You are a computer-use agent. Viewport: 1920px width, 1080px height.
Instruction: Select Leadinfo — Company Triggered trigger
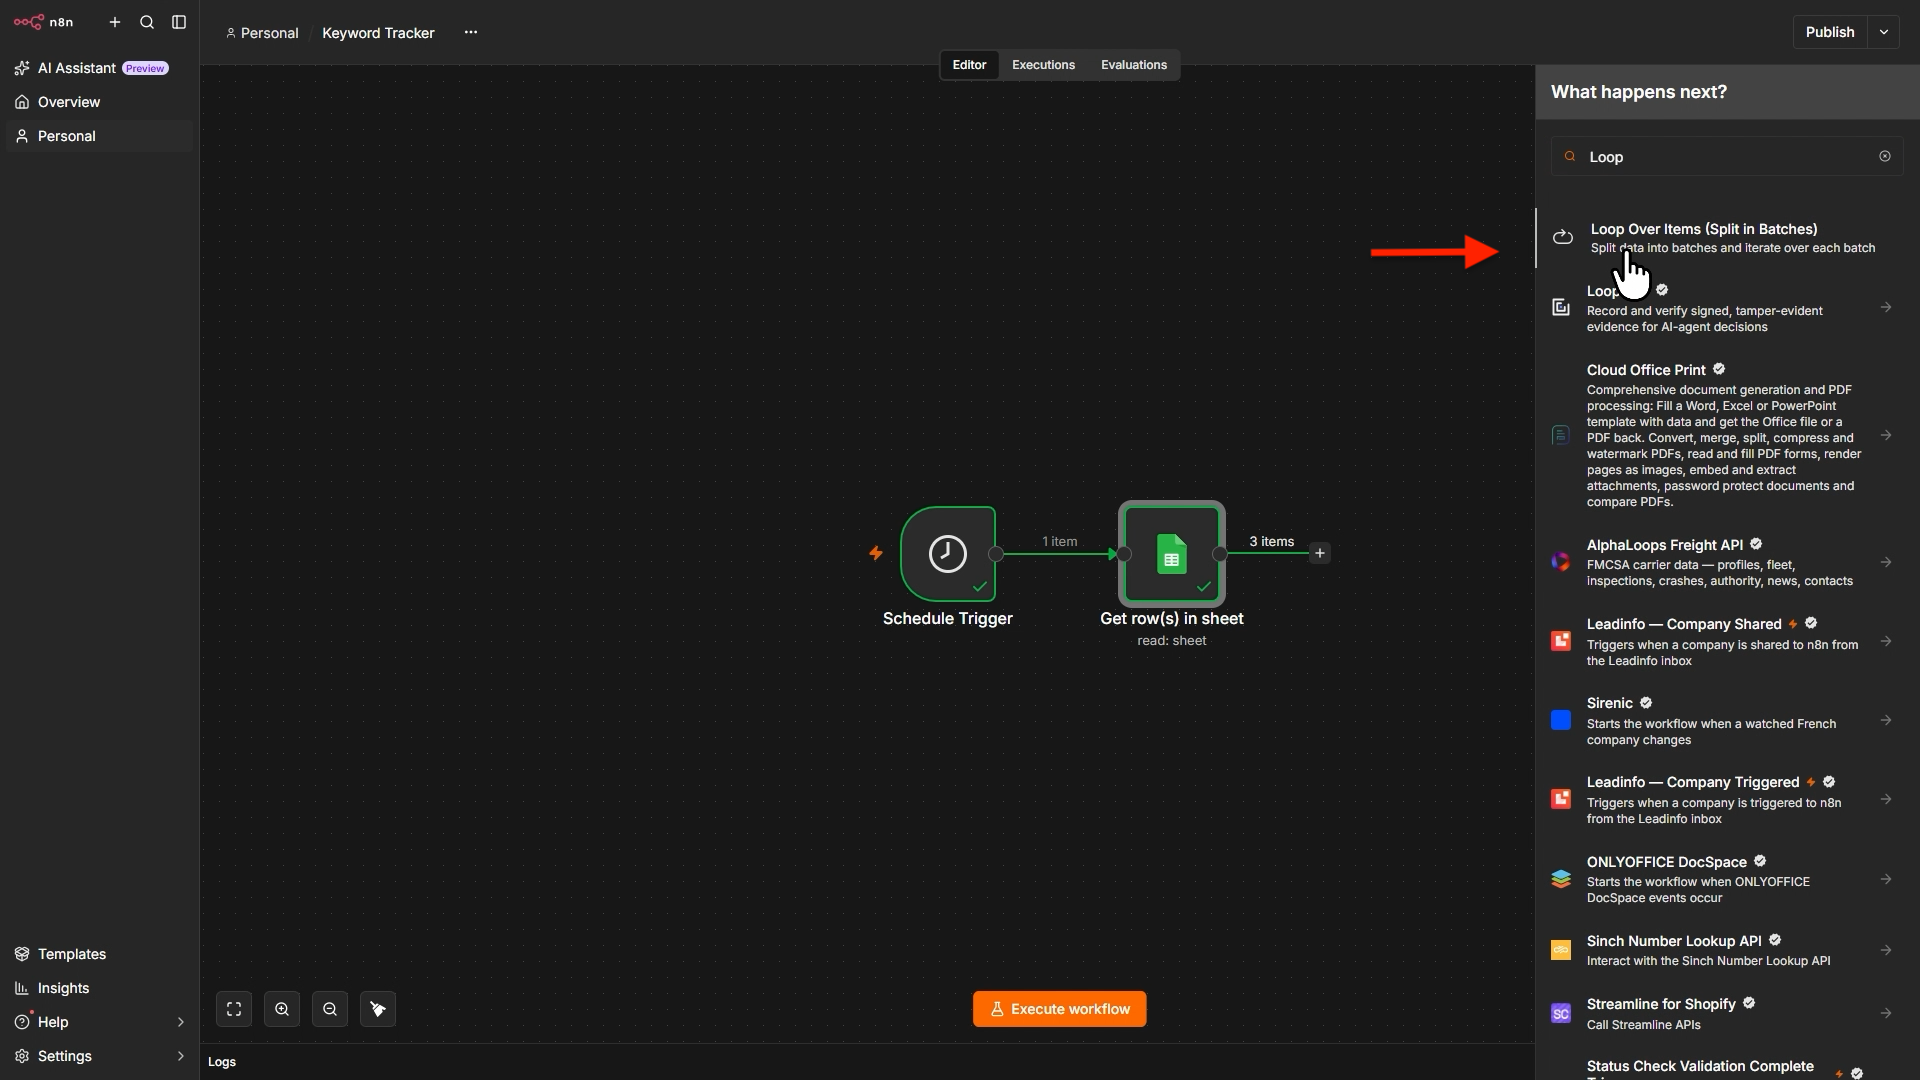[1728, 799]
